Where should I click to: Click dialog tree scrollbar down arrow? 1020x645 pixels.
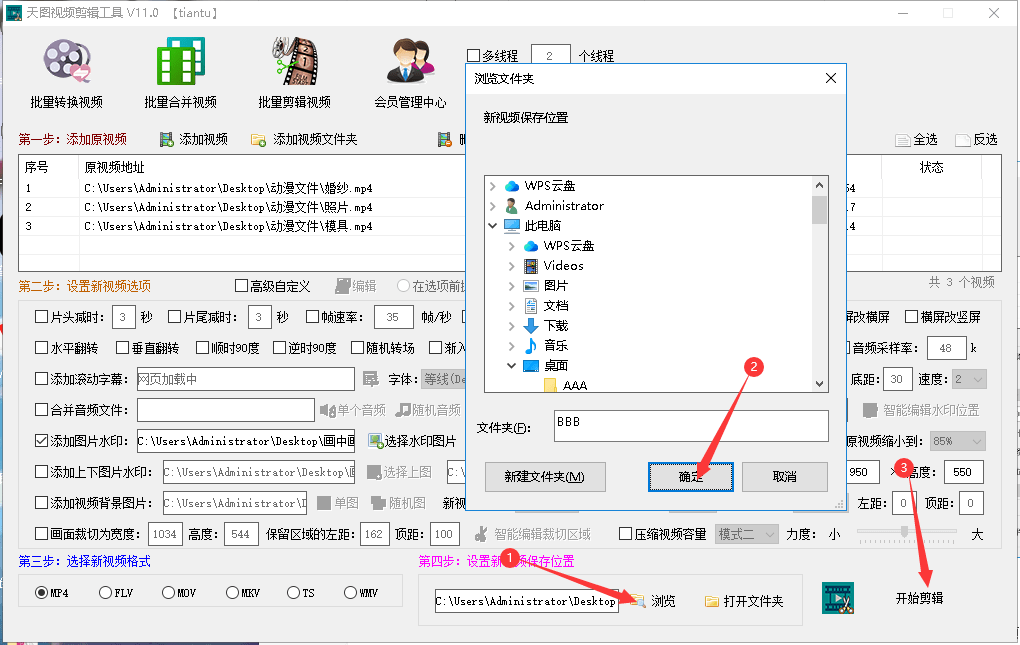click(820, 384)
